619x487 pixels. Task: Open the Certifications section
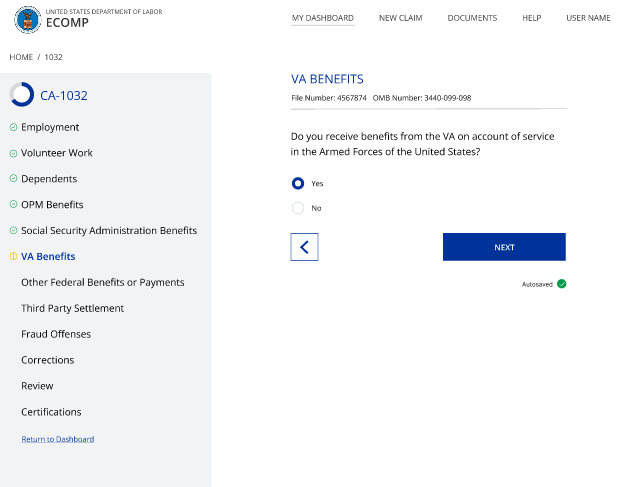pos(51,412)
